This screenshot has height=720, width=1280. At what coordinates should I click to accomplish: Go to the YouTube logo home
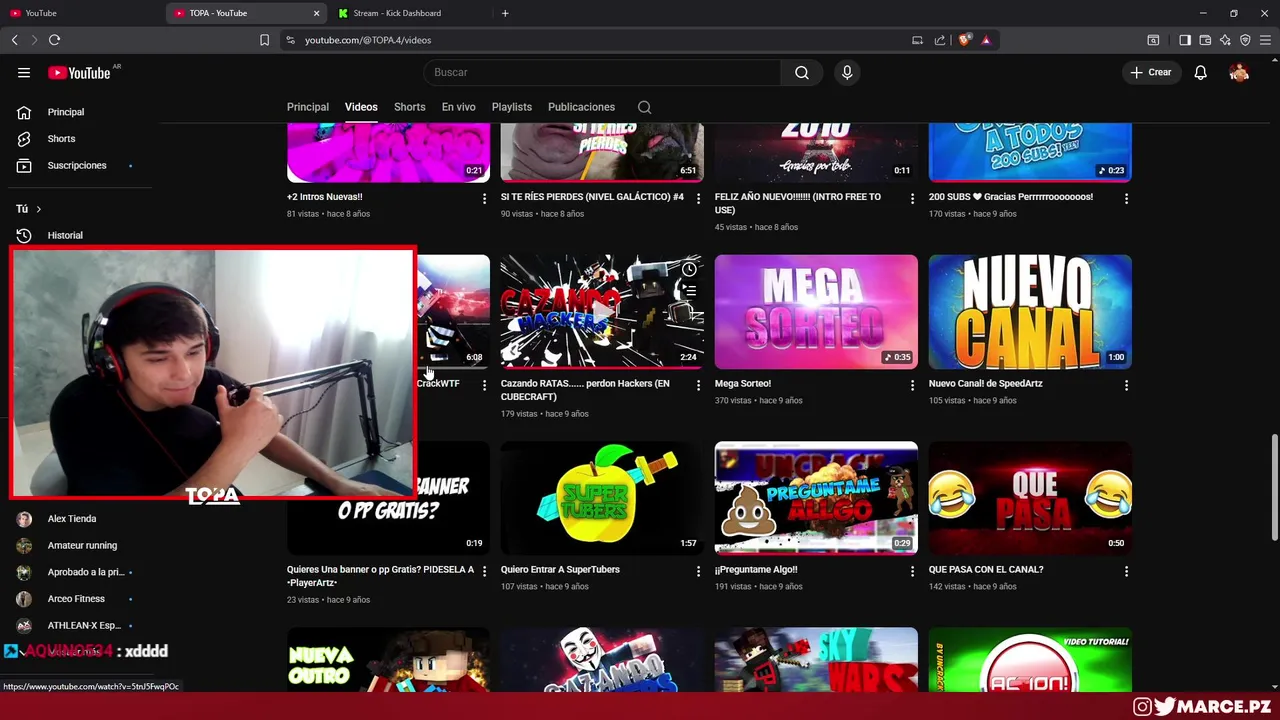click(80, 72)
